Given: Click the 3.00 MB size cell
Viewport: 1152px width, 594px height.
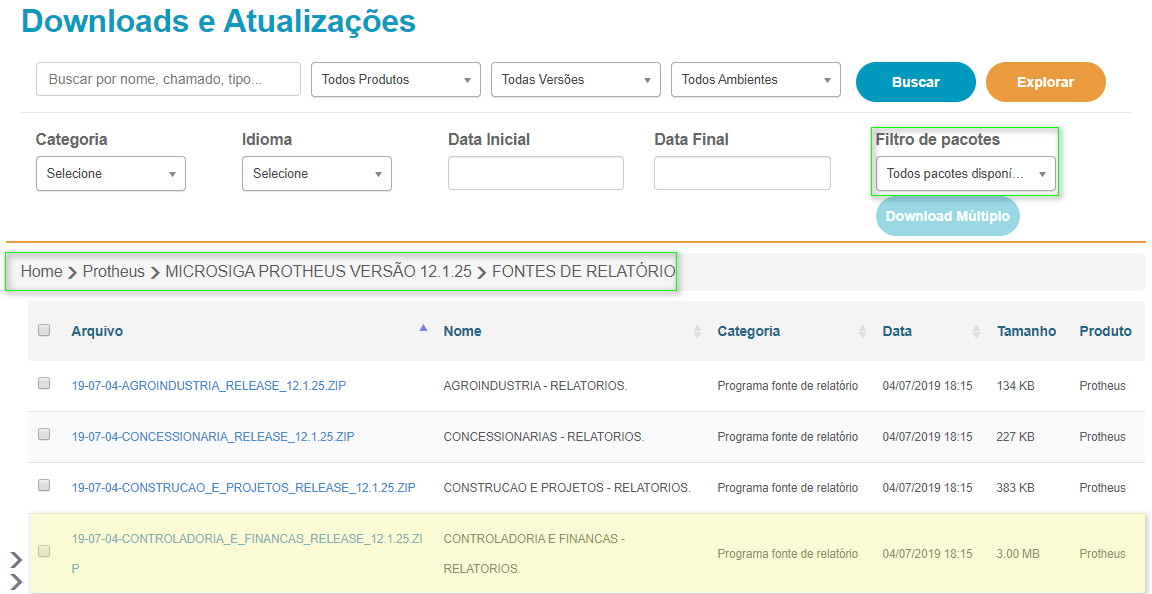Looking at the screenshot, I should pos(1018,554).
